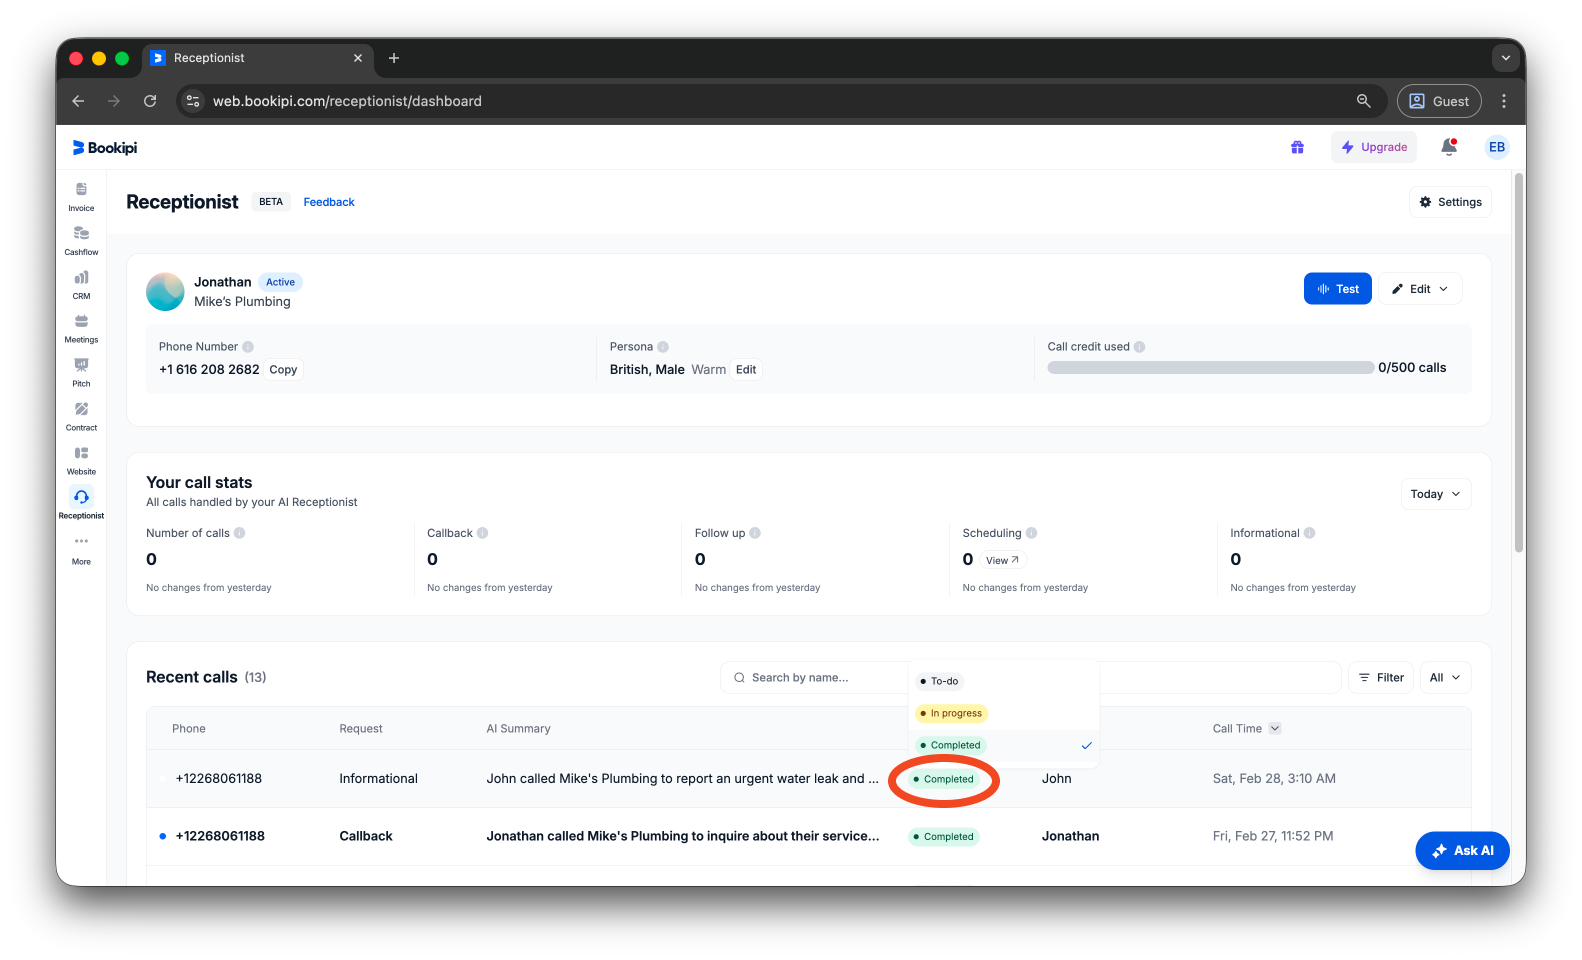Open status dropdown for John's call

point(944,779)
